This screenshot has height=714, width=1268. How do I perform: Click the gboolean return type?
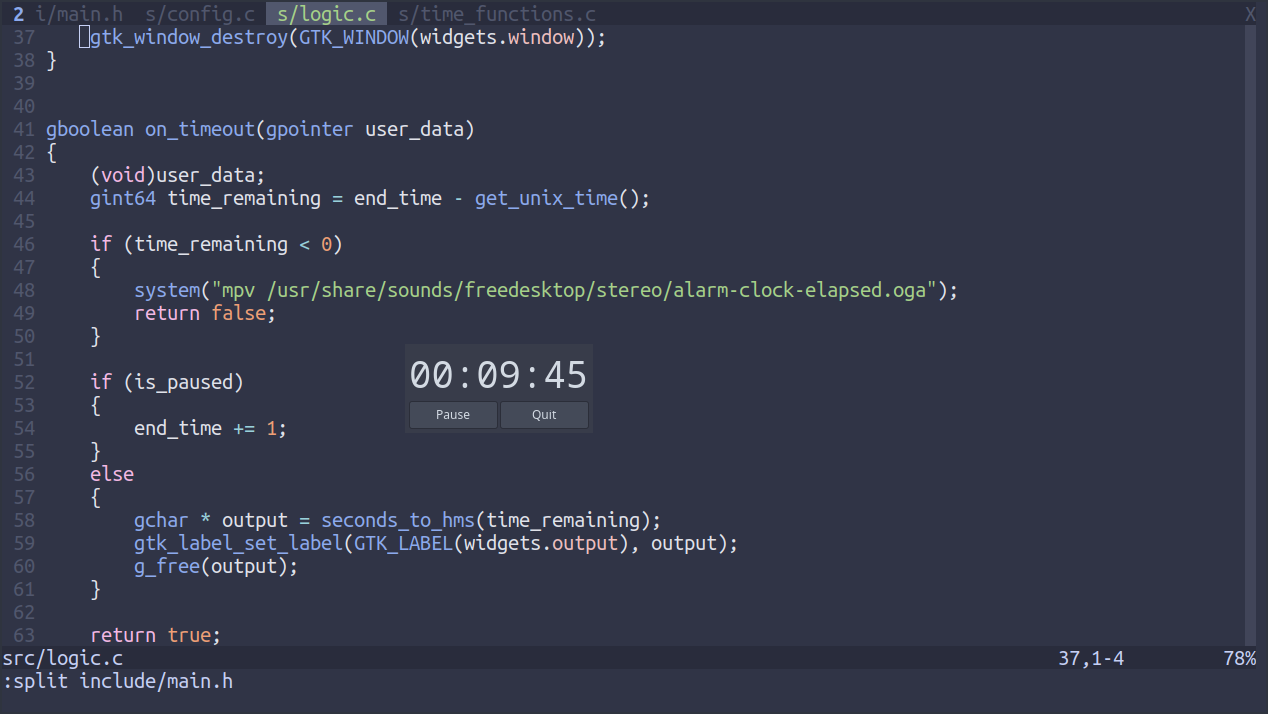[x=90, y=129]
